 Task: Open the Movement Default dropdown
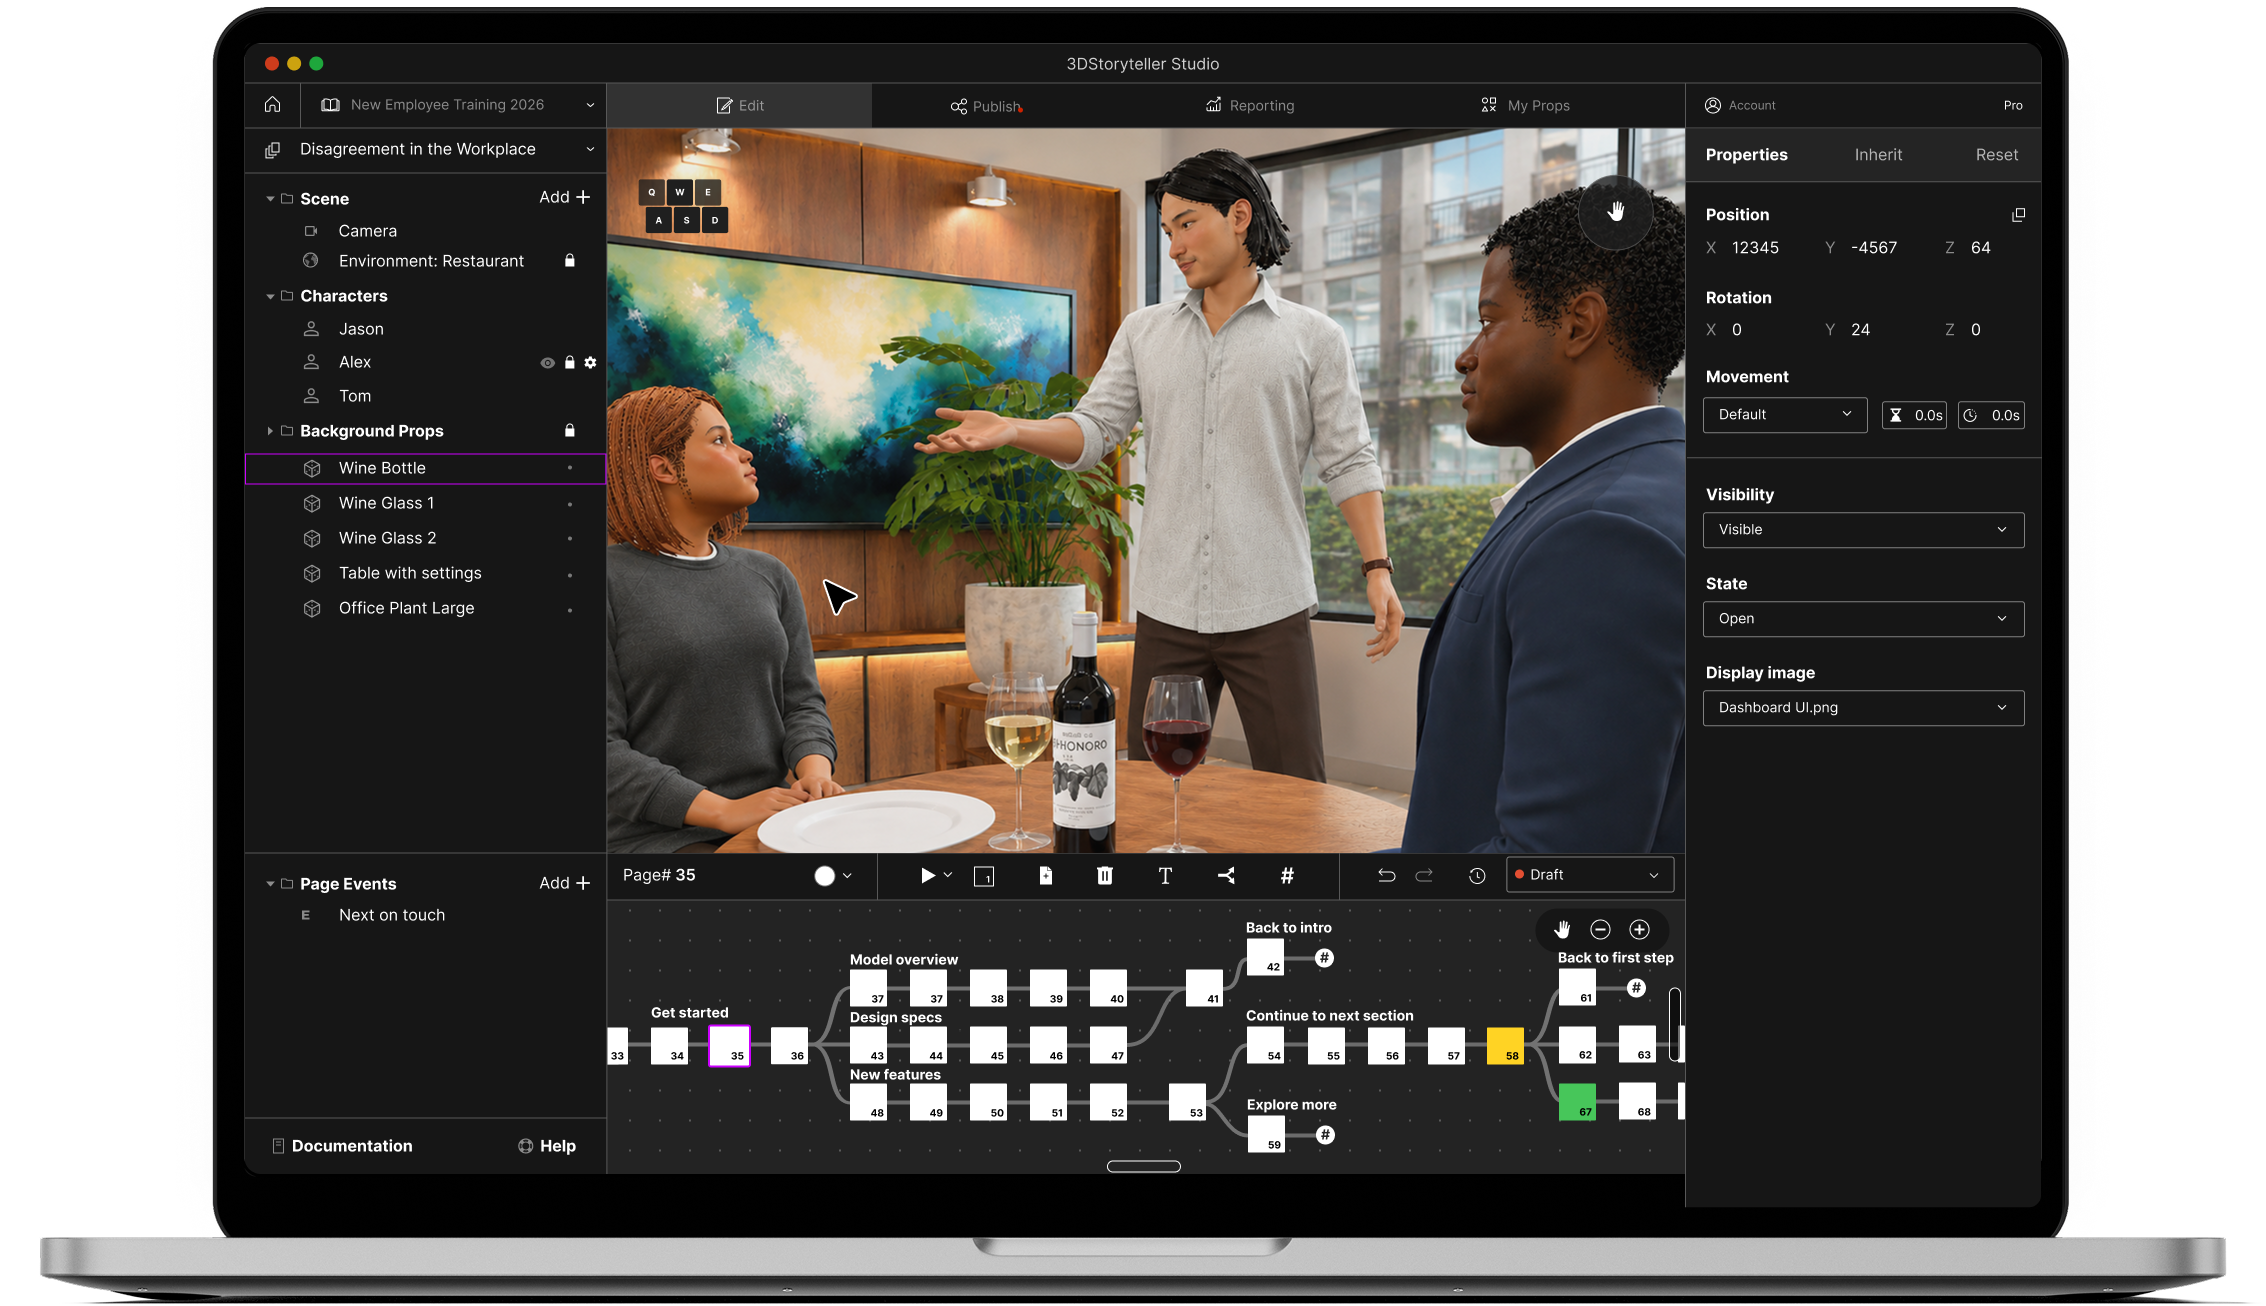coord(1785,415)
